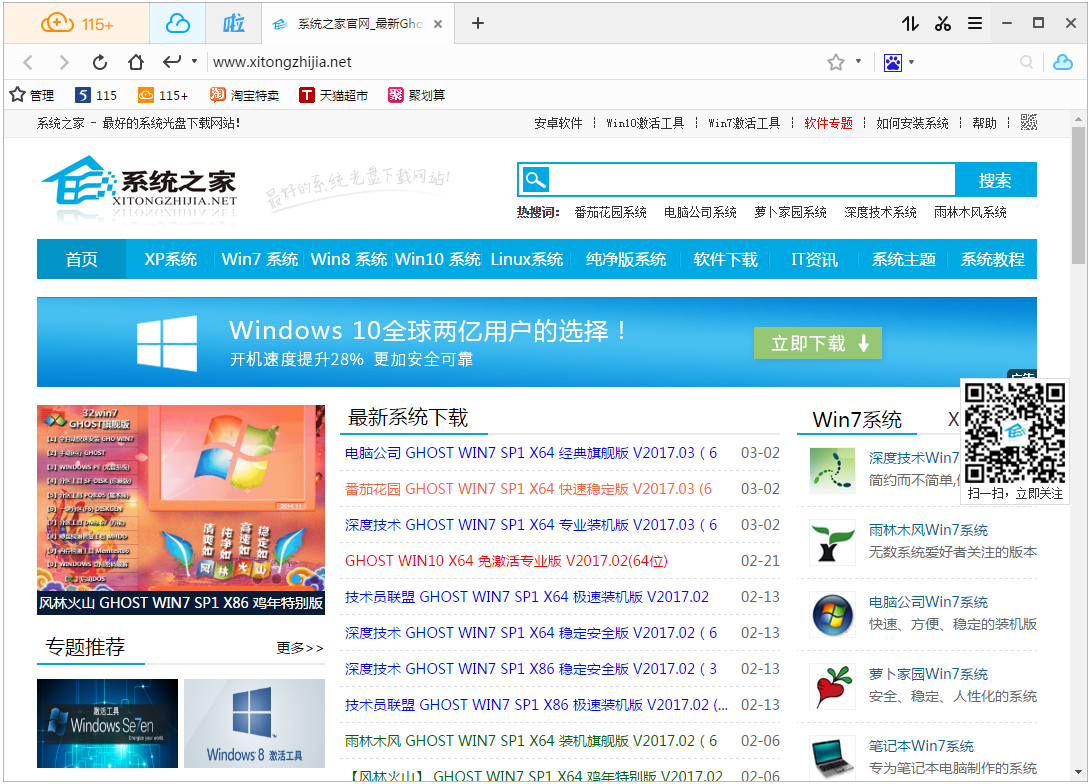The height and width of the screenshot is (784, 1091).
Task: Open the blue cloud tab icon
Action: 177,24
